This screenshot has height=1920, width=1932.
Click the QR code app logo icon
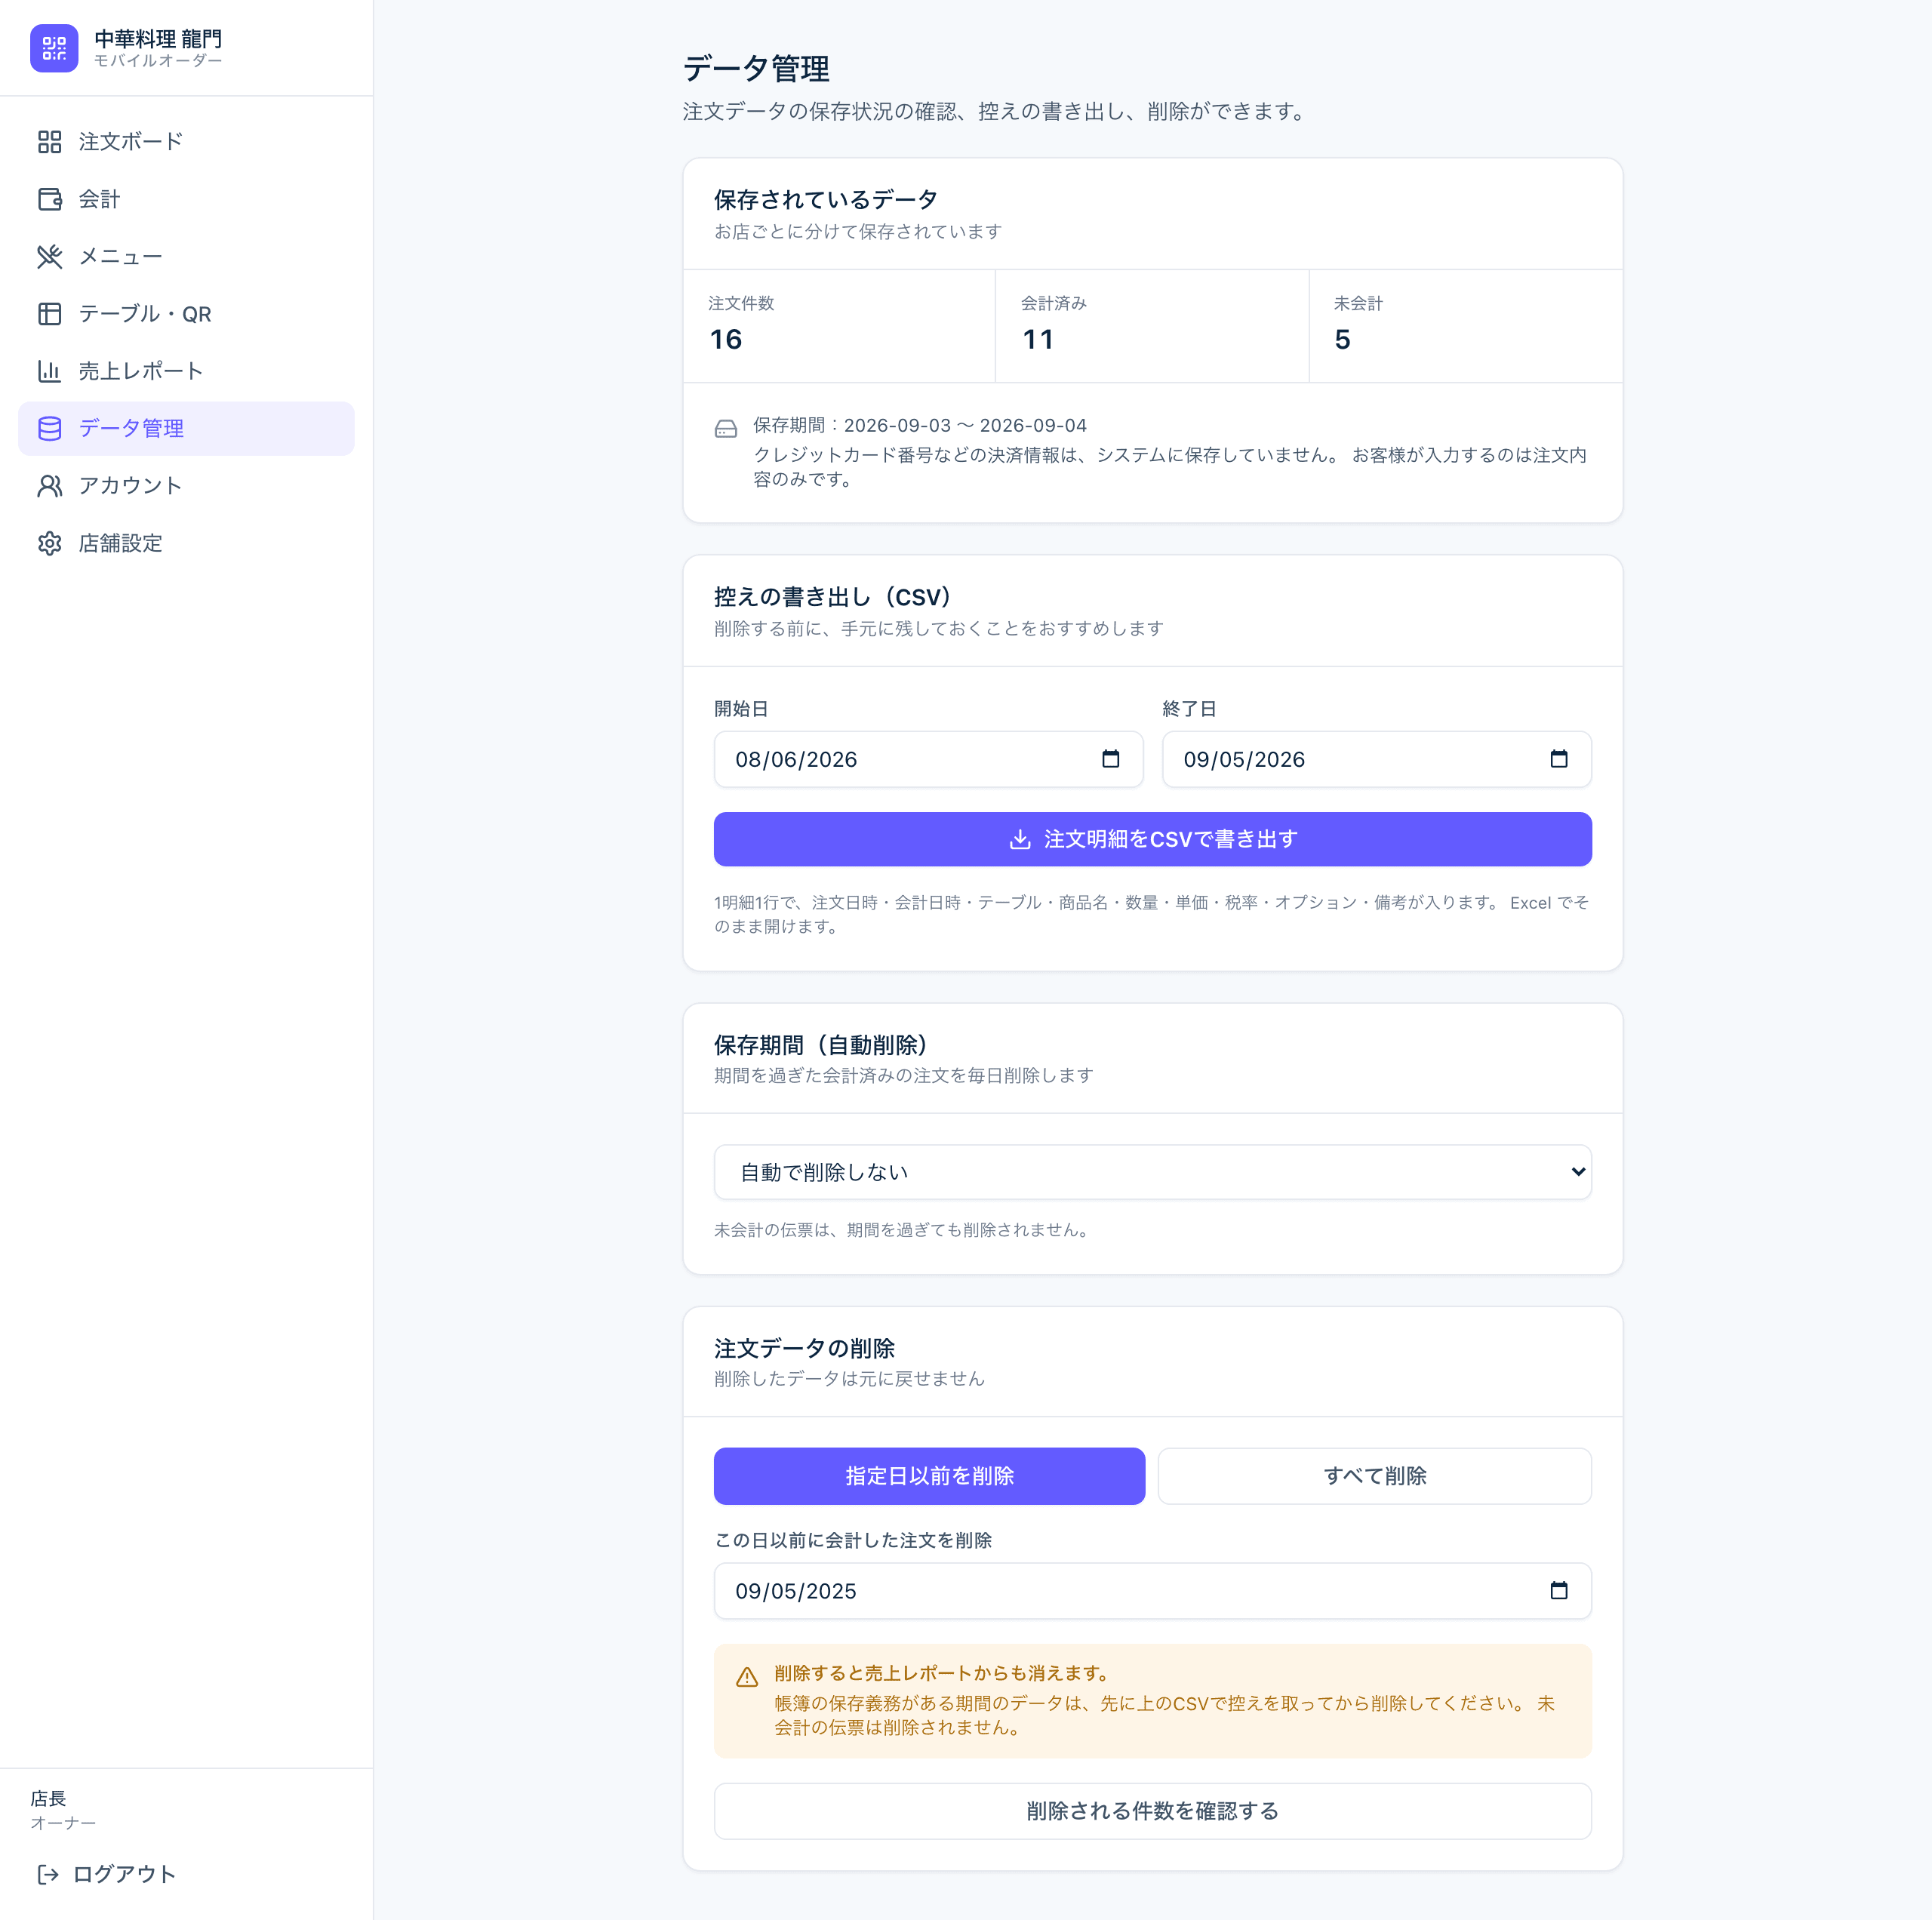54,48
